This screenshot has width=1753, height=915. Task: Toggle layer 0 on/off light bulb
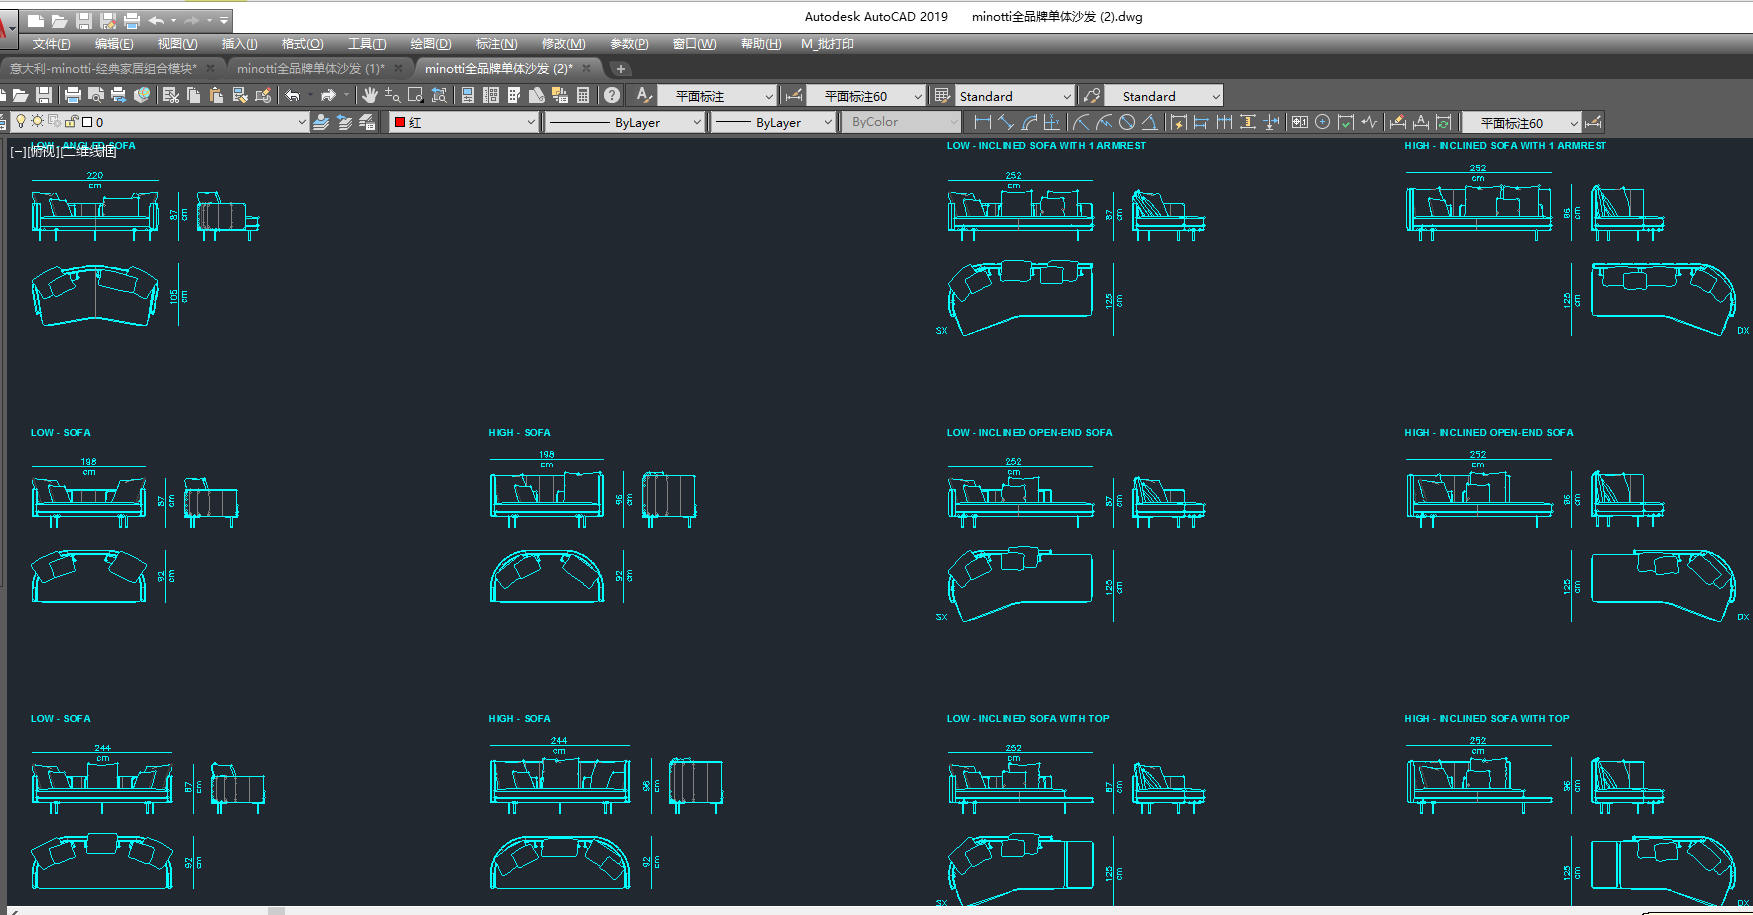click(20, 122)
